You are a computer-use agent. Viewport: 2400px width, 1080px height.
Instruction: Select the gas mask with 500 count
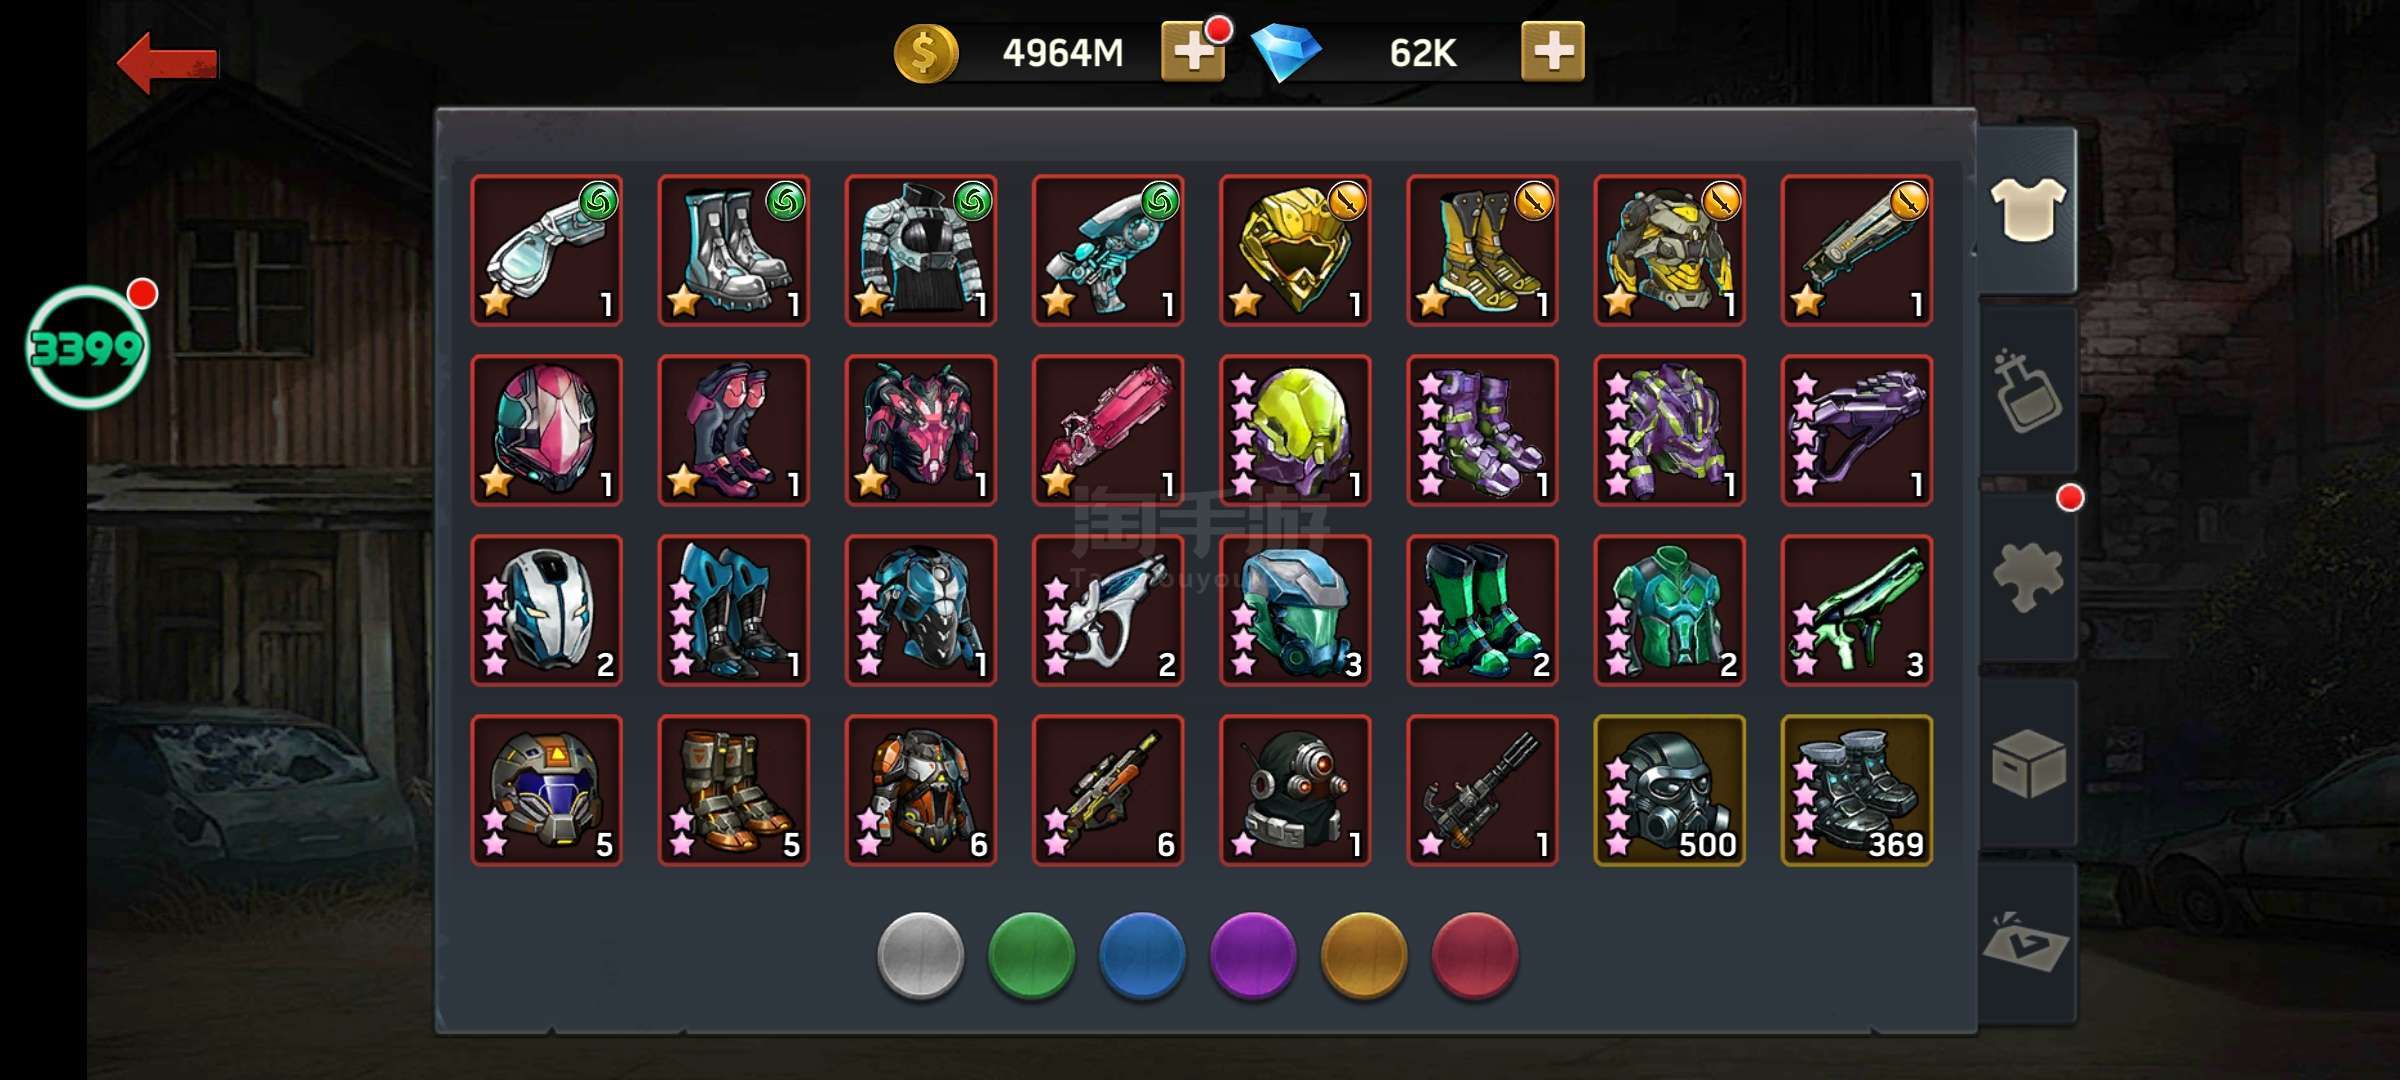coord(1669,790)
